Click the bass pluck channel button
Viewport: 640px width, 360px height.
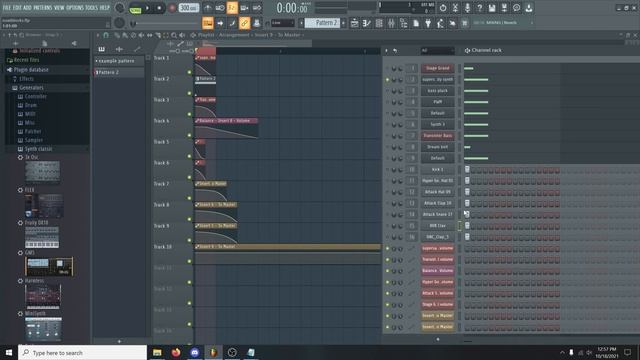point(438,91)
